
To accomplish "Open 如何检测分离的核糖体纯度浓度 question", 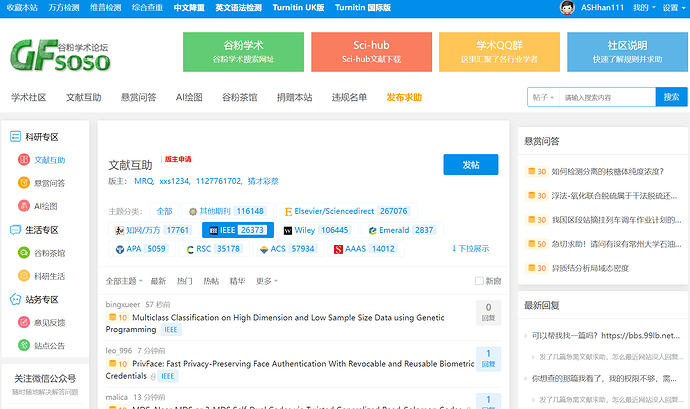I will pos(608,171).
